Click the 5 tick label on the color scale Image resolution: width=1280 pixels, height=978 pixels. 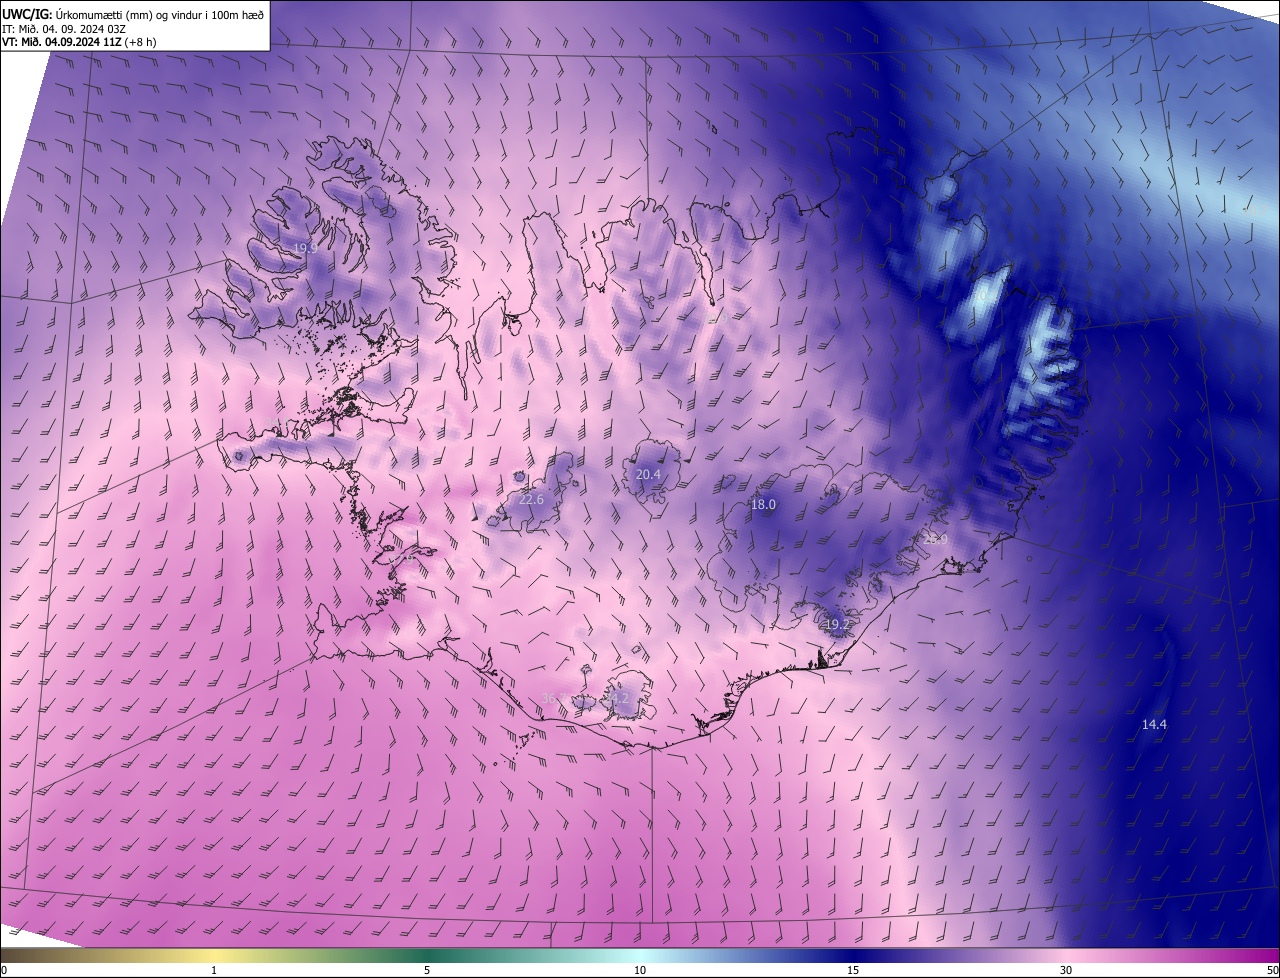tap(427, 970)
